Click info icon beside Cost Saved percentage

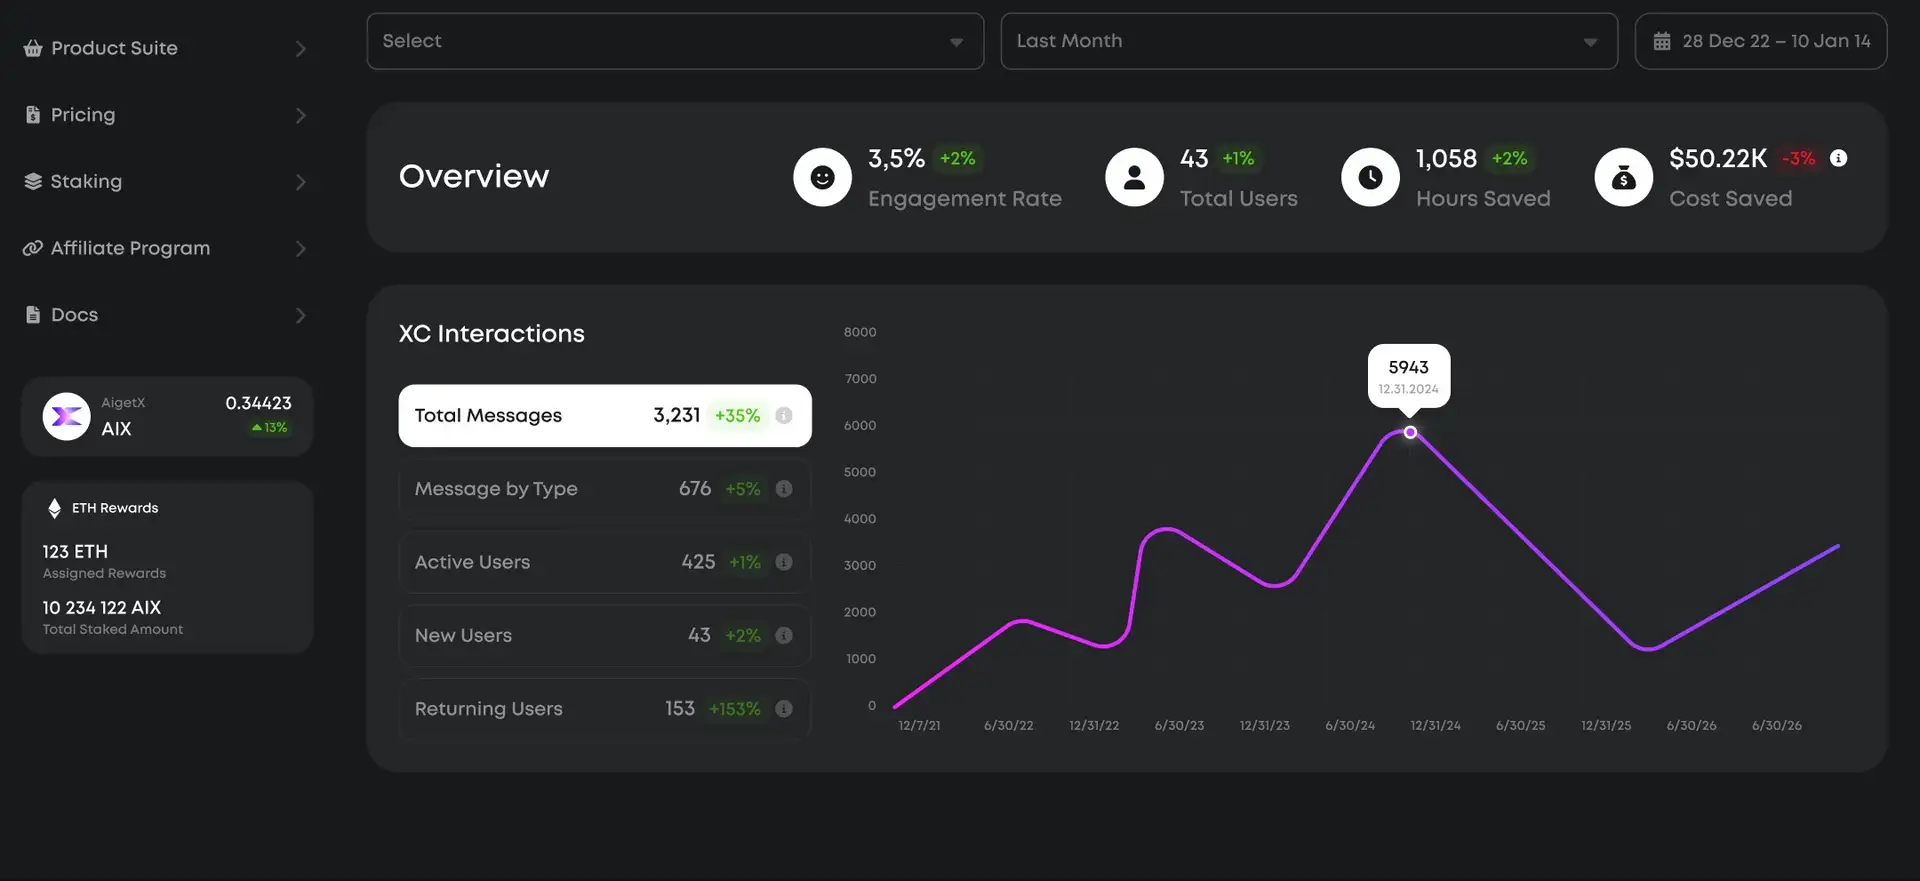[x=1838, y=158]
